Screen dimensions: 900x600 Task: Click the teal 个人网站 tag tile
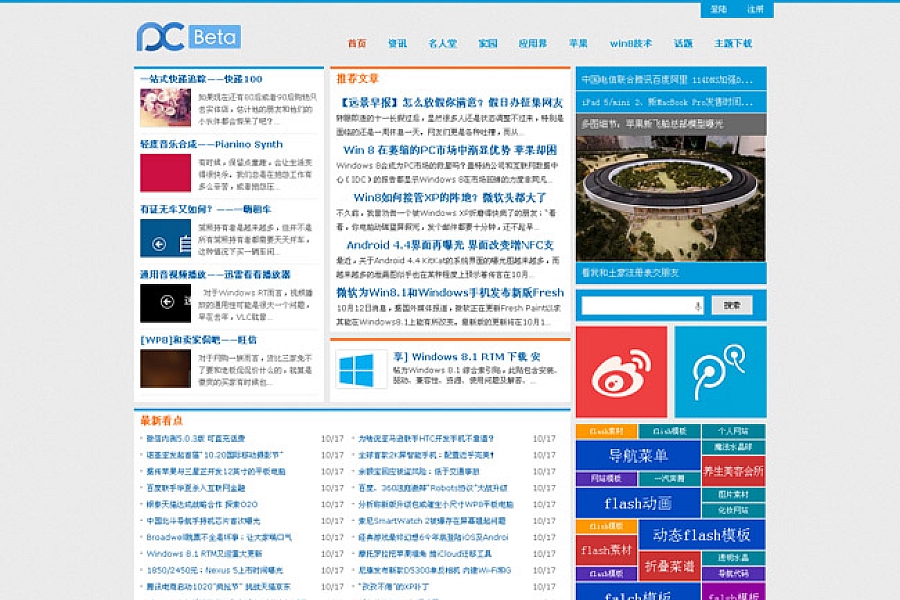(733, 431)
